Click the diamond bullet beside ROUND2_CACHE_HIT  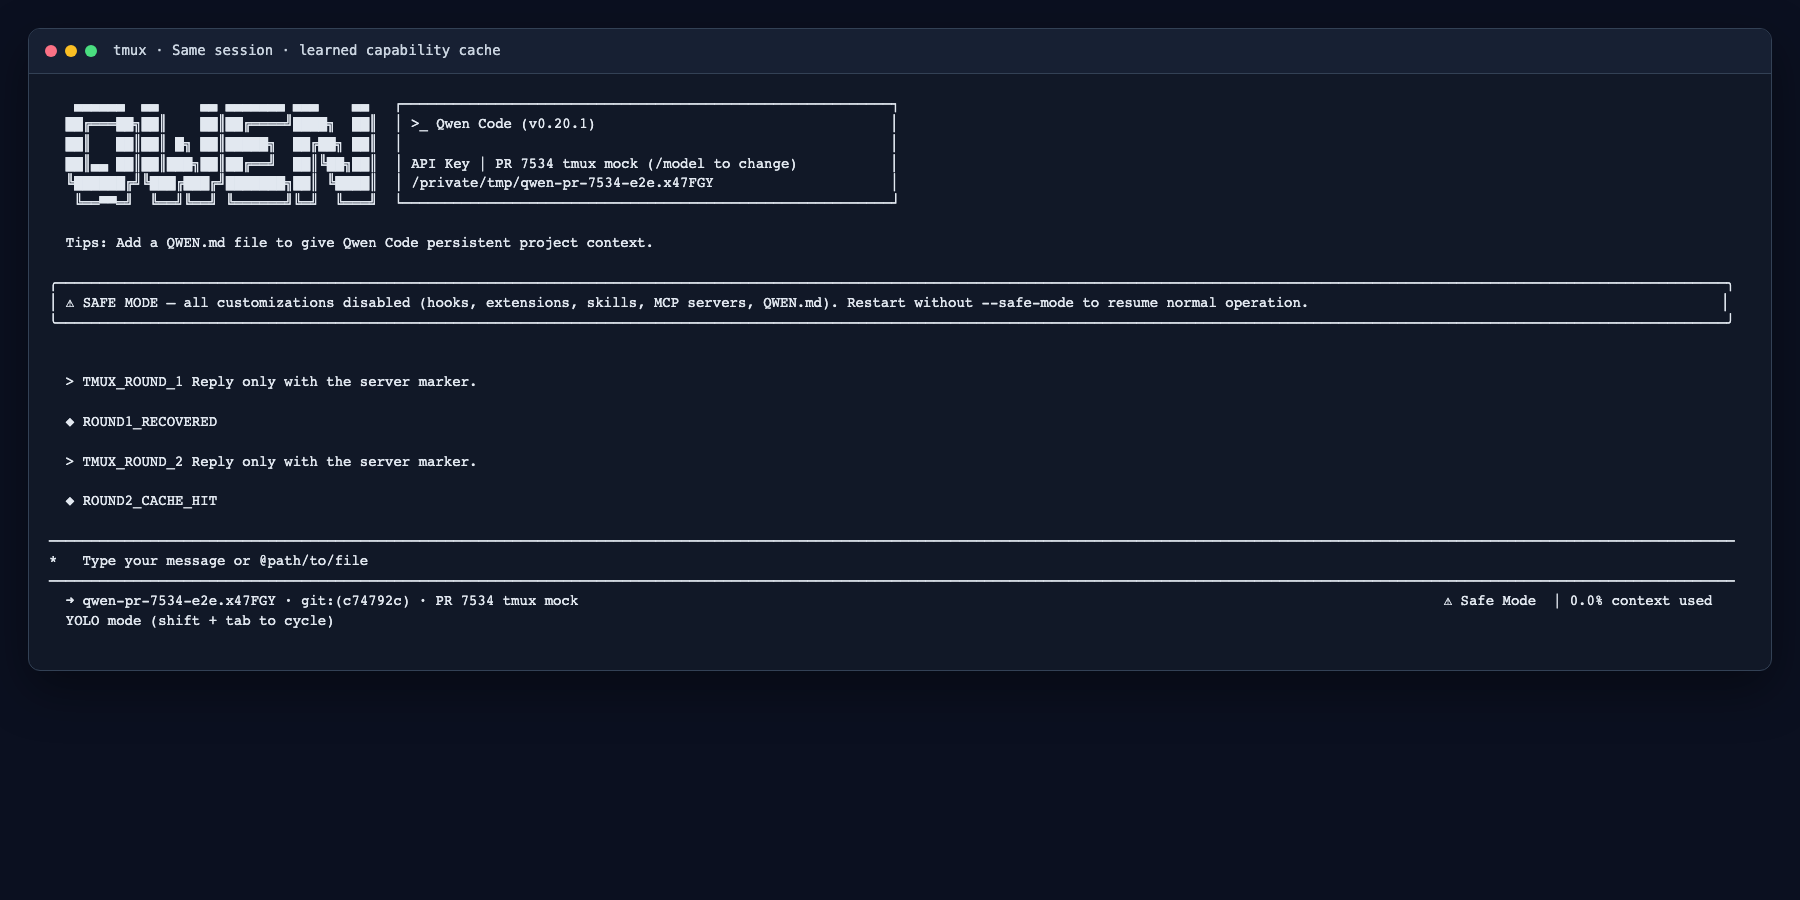(x=70, y=501)
